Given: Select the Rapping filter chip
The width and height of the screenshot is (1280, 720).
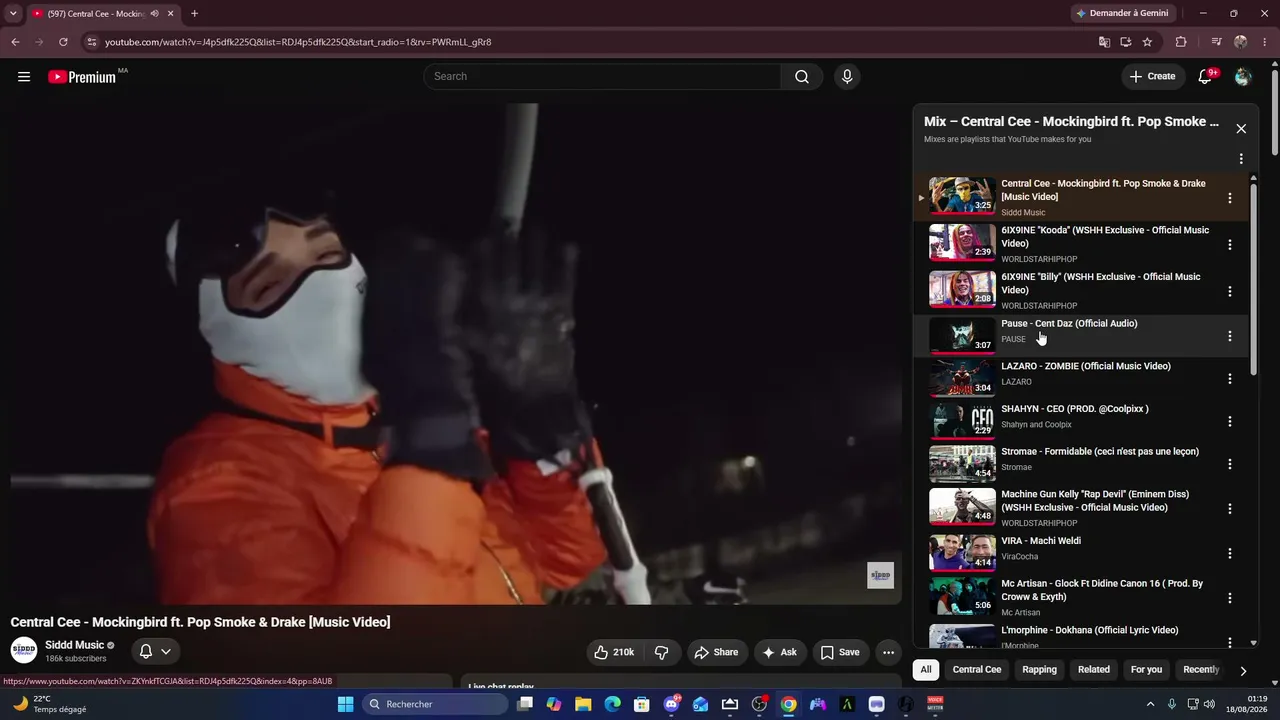Looking at the screenshot, I should point(1039,670).
